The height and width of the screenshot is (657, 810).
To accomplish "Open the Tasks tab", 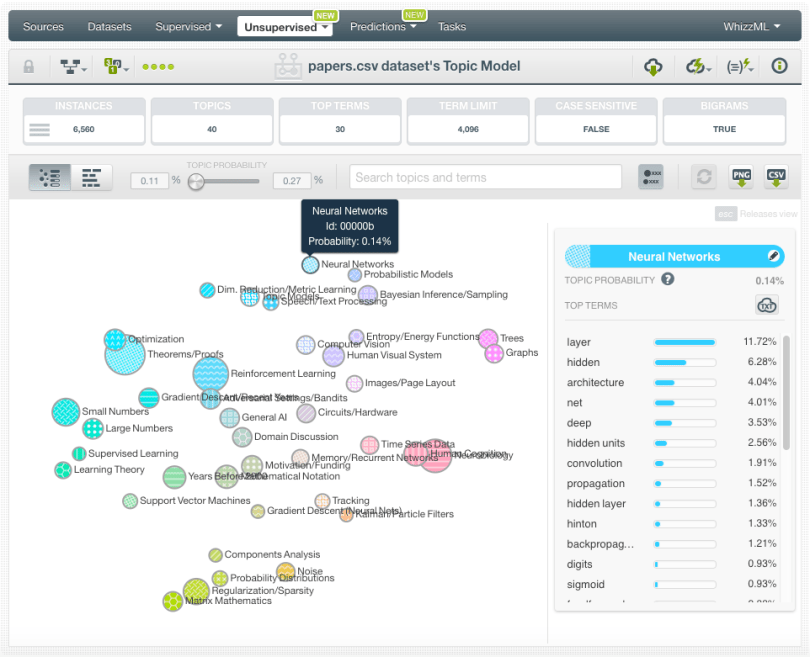I will pos(452,27).
